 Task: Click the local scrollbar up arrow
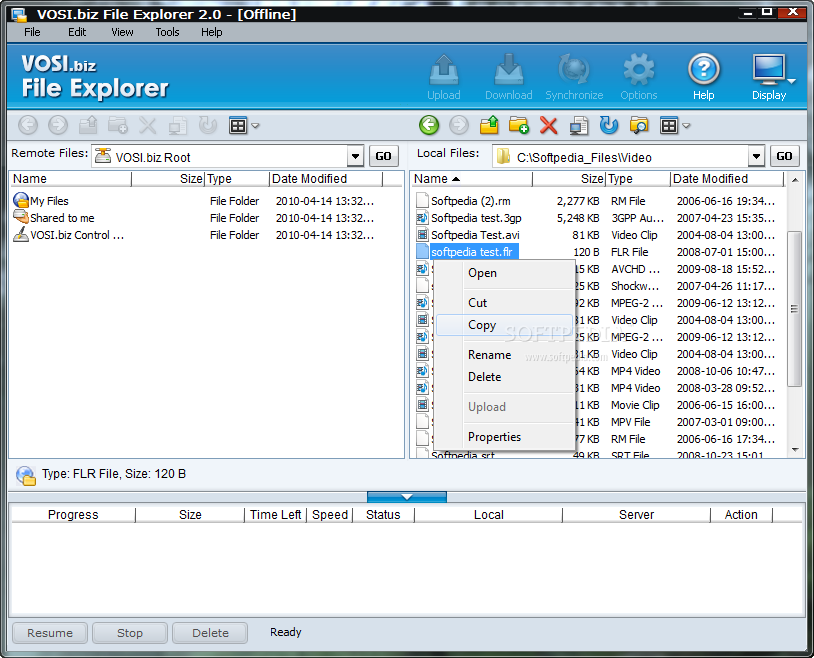pos(795,180)
